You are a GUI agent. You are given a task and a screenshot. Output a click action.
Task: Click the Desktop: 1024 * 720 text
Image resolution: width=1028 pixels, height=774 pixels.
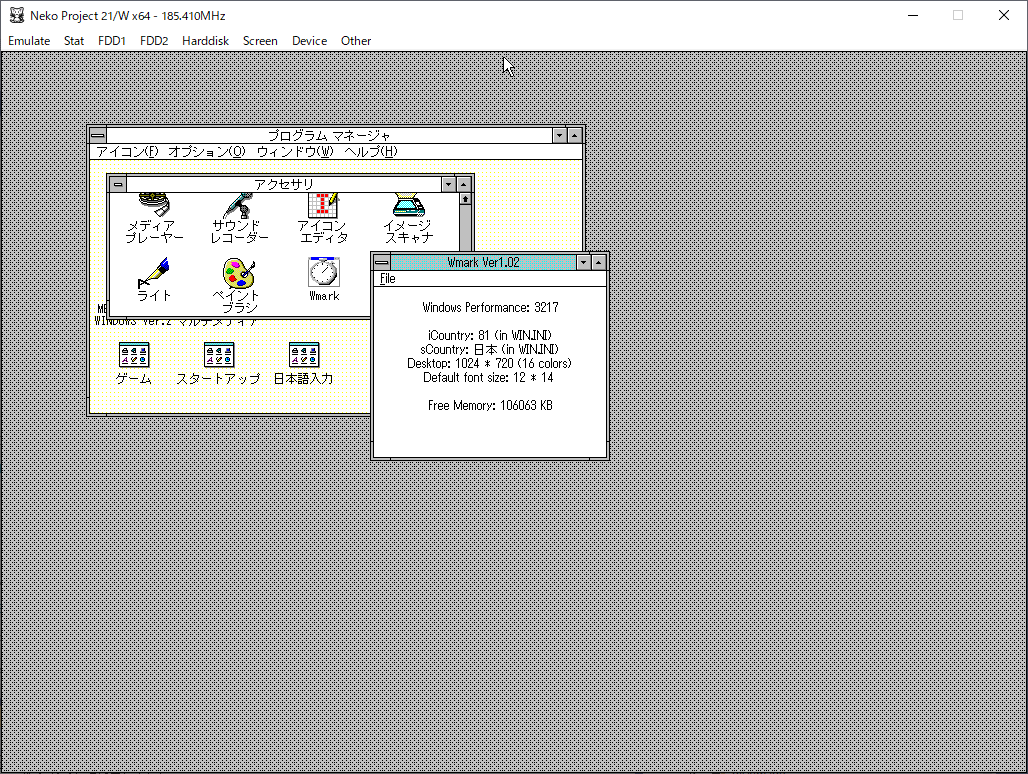(x=489, y=364)
